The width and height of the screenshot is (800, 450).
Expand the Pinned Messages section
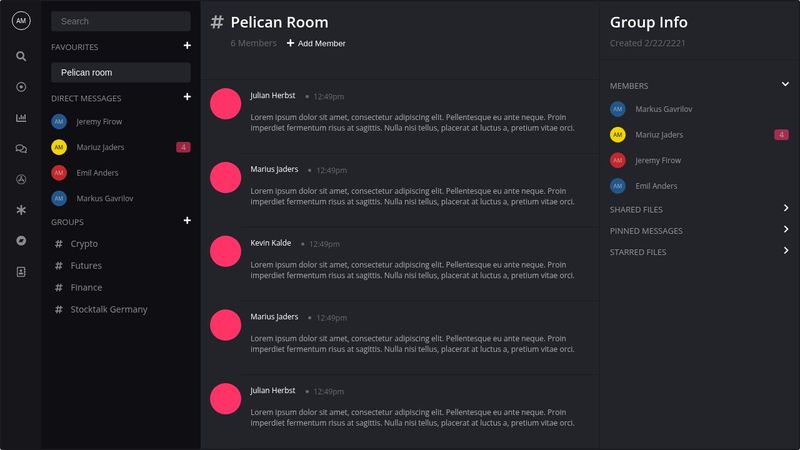(786, 230)
